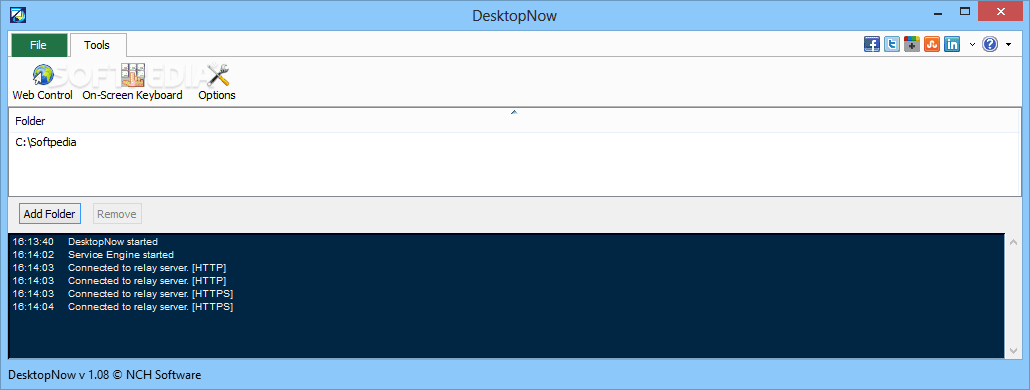Share via Google Plus icon

(912, 45)
